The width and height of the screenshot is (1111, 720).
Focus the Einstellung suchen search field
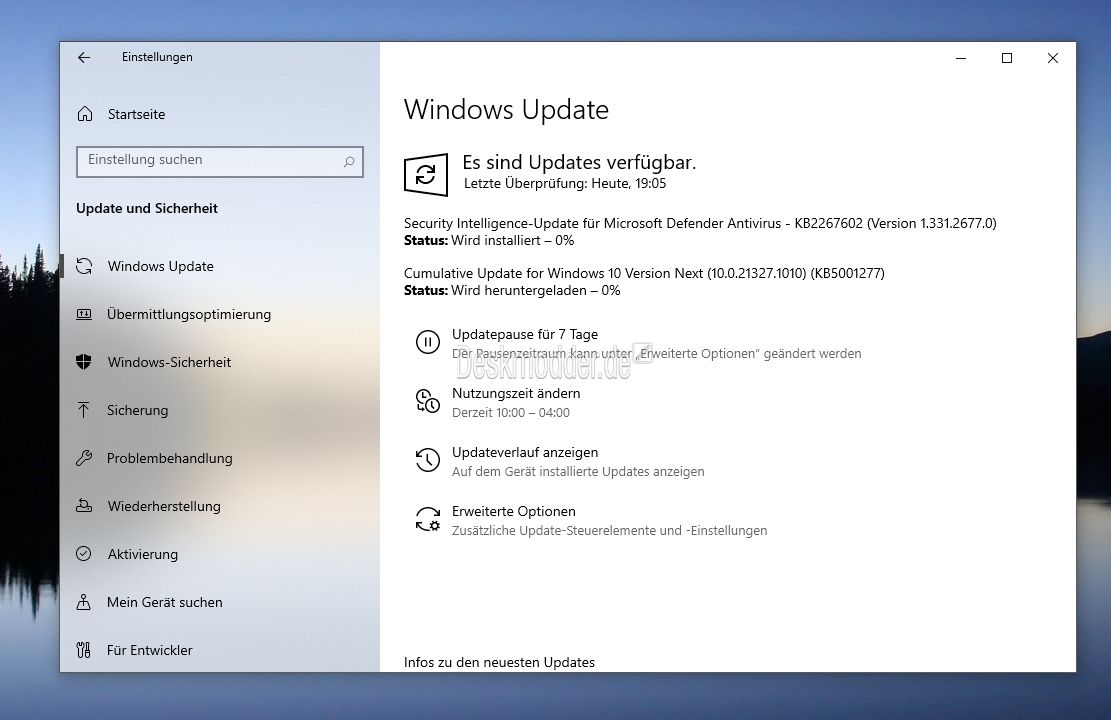[x=210, y=161]
